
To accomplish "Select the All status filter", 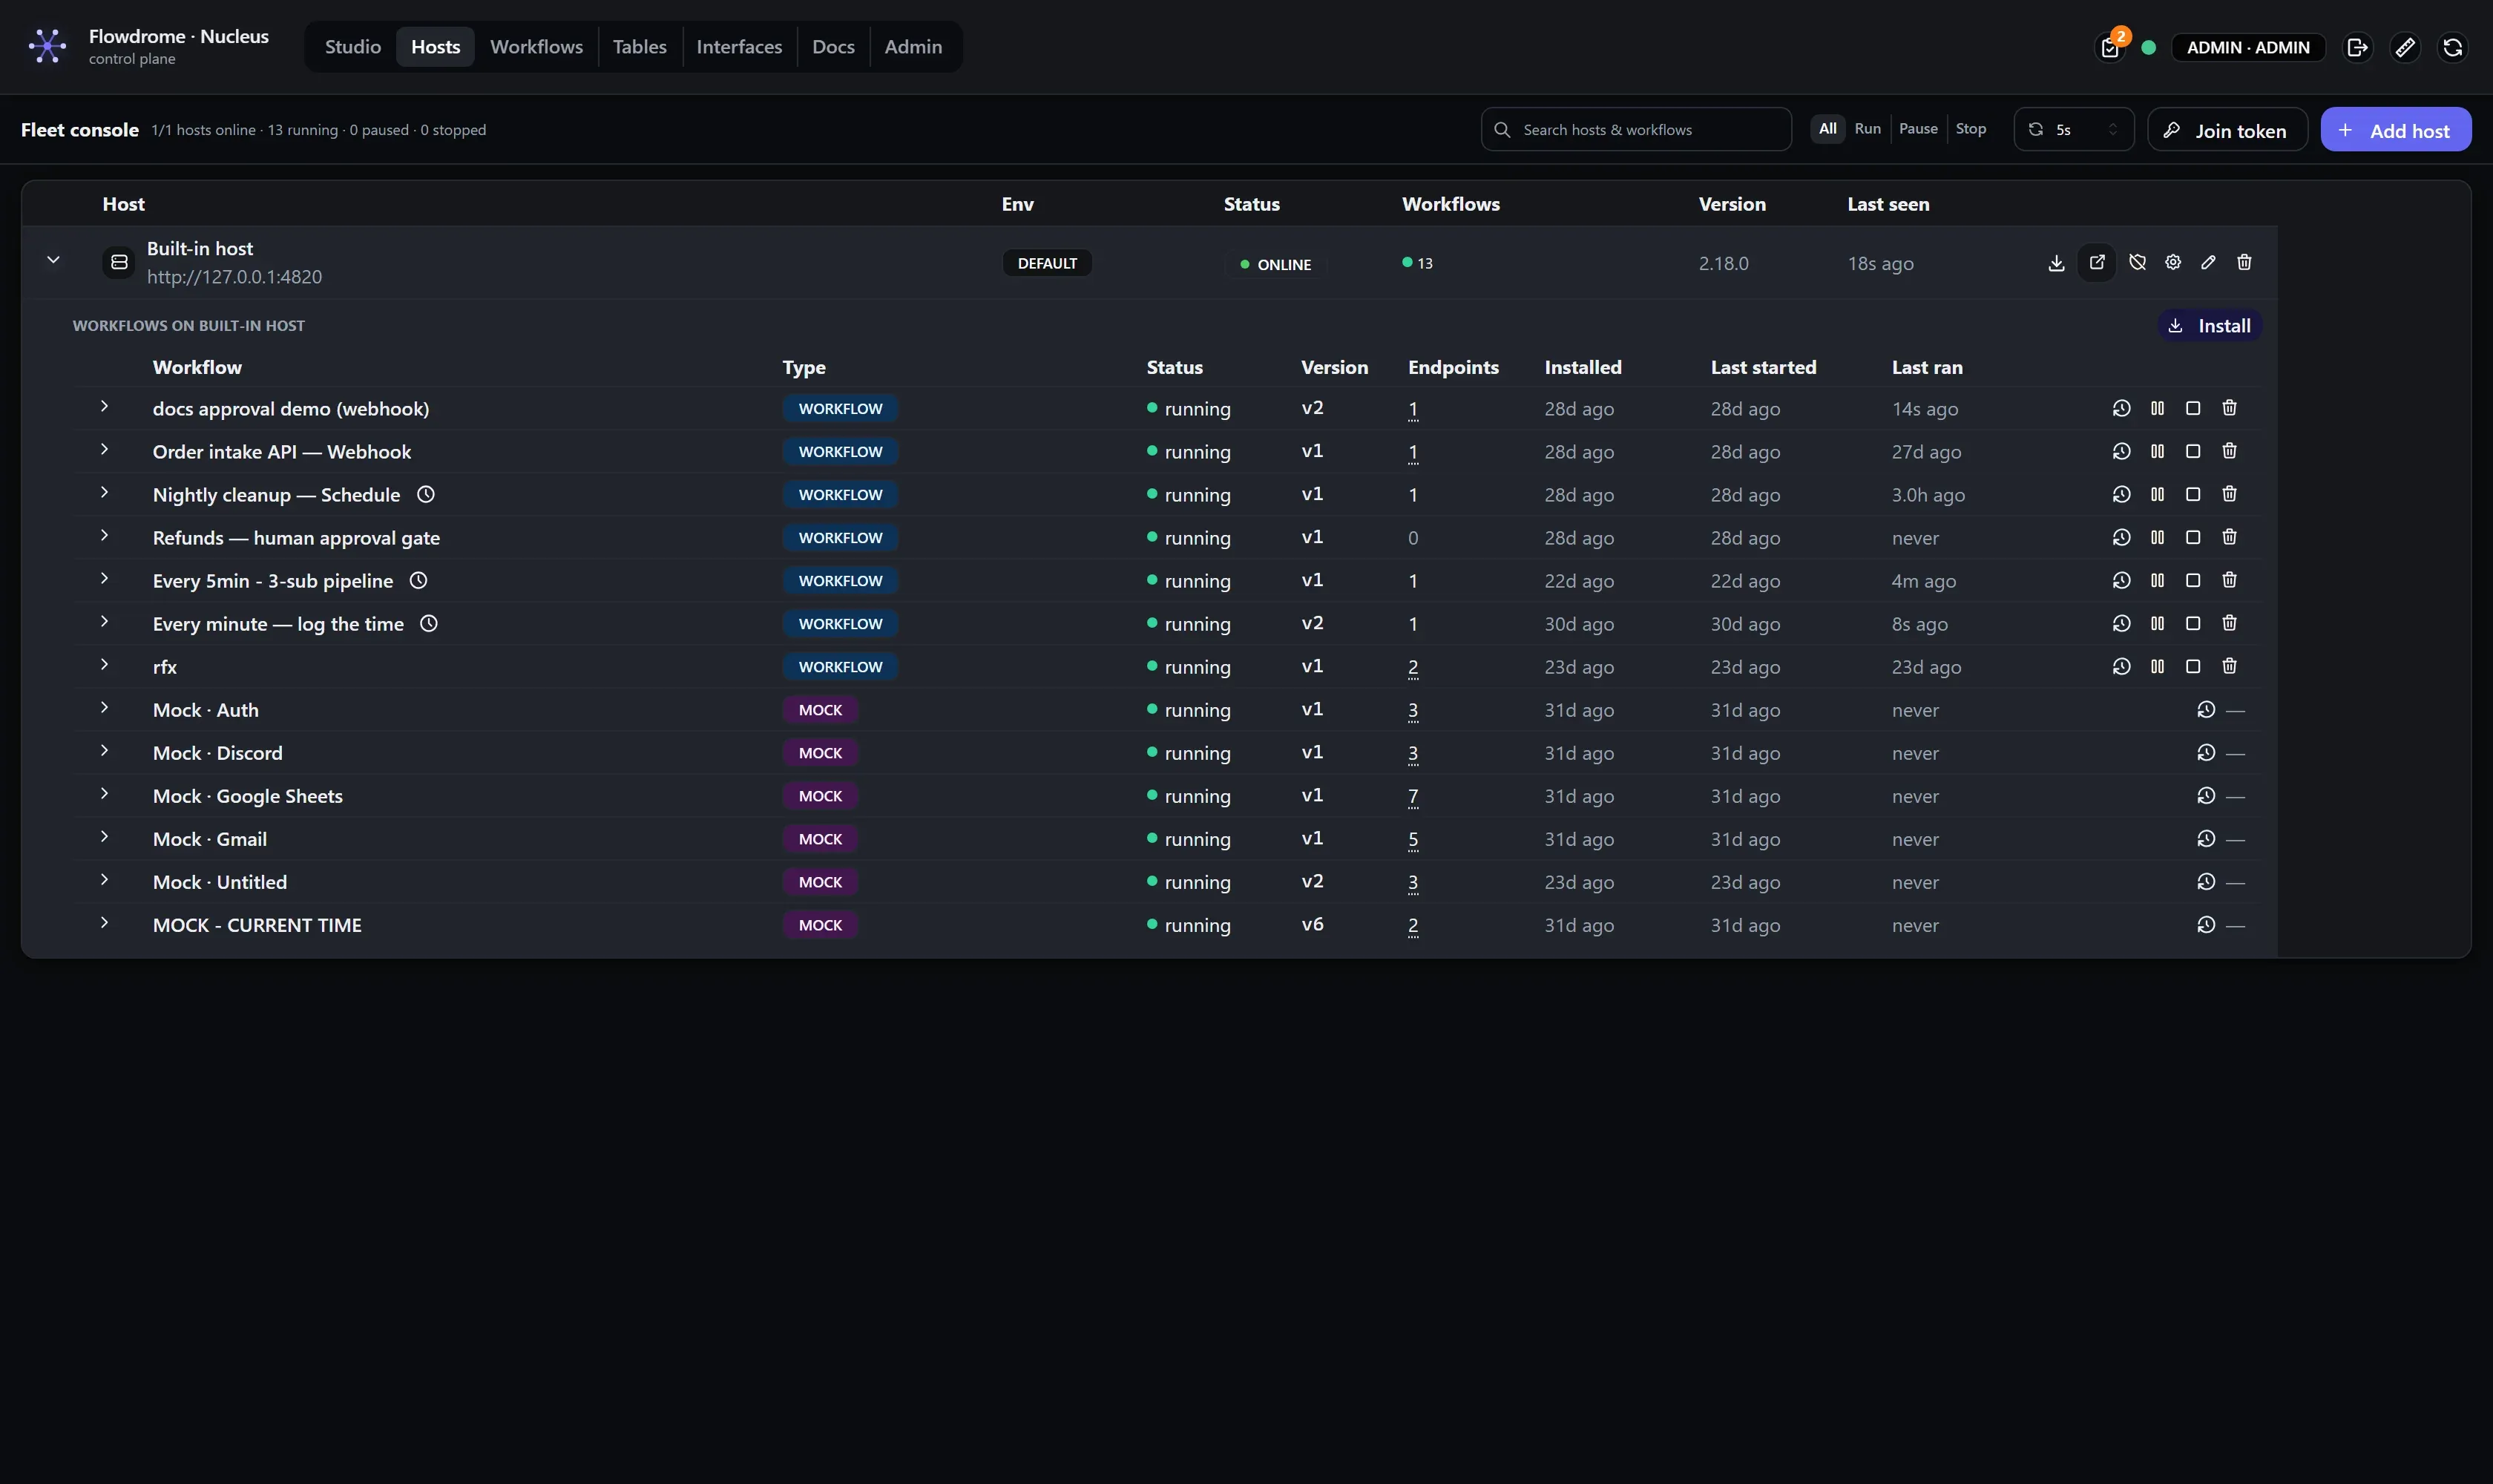I will [x=1827, y=129].
